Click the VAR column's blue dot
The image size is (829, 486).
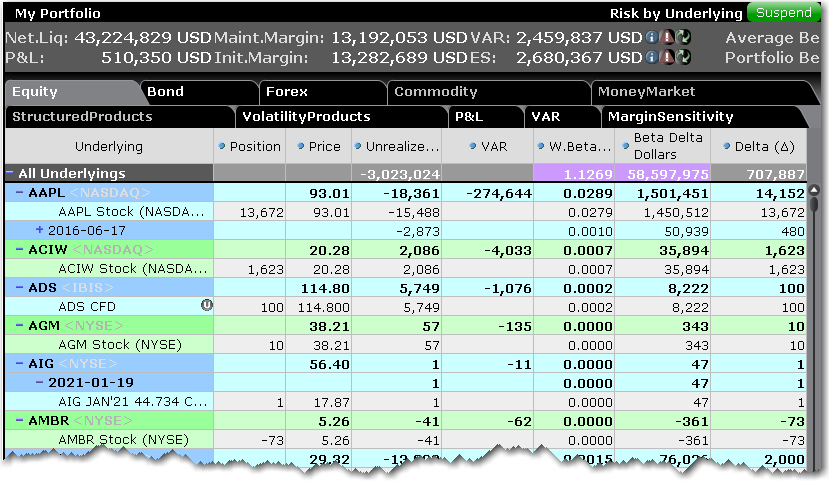[473, 146]
